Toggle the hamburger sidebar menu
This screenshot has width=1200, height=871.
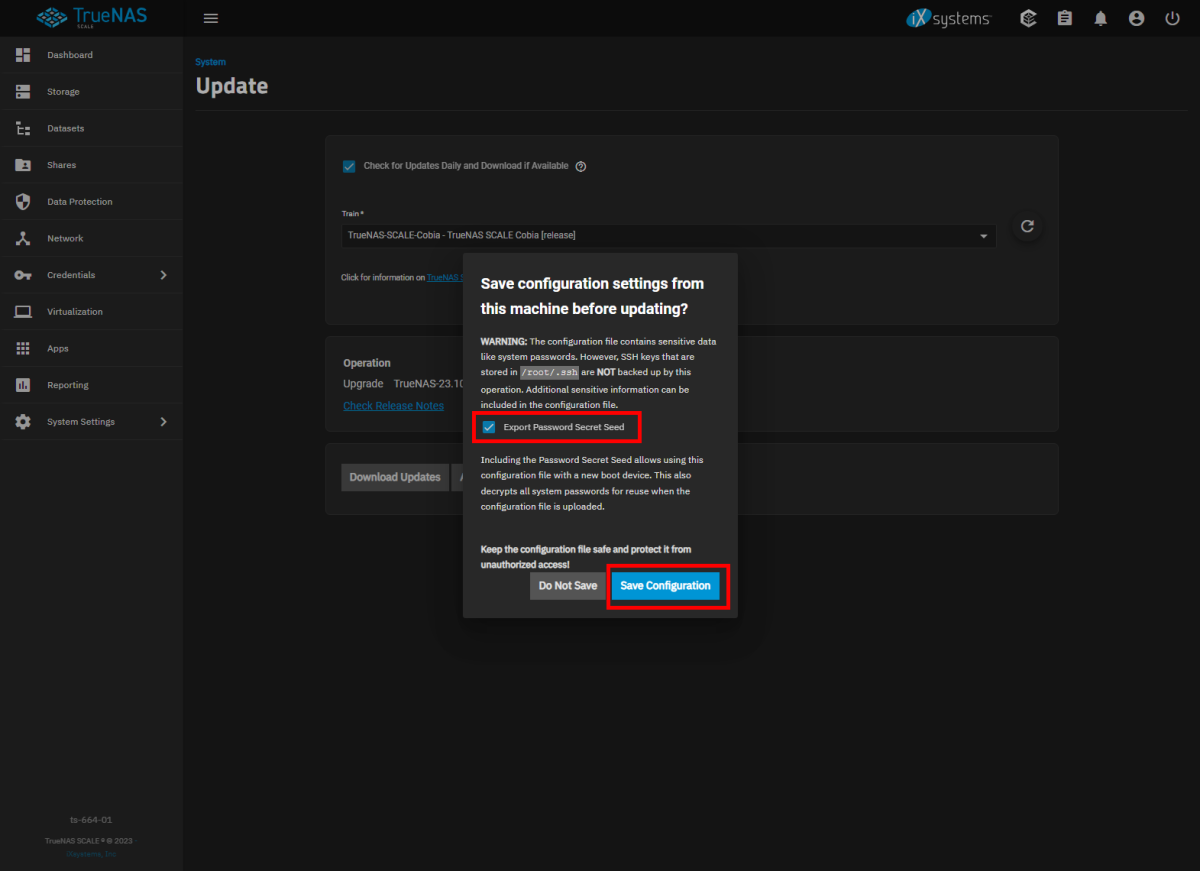point(210,18)
